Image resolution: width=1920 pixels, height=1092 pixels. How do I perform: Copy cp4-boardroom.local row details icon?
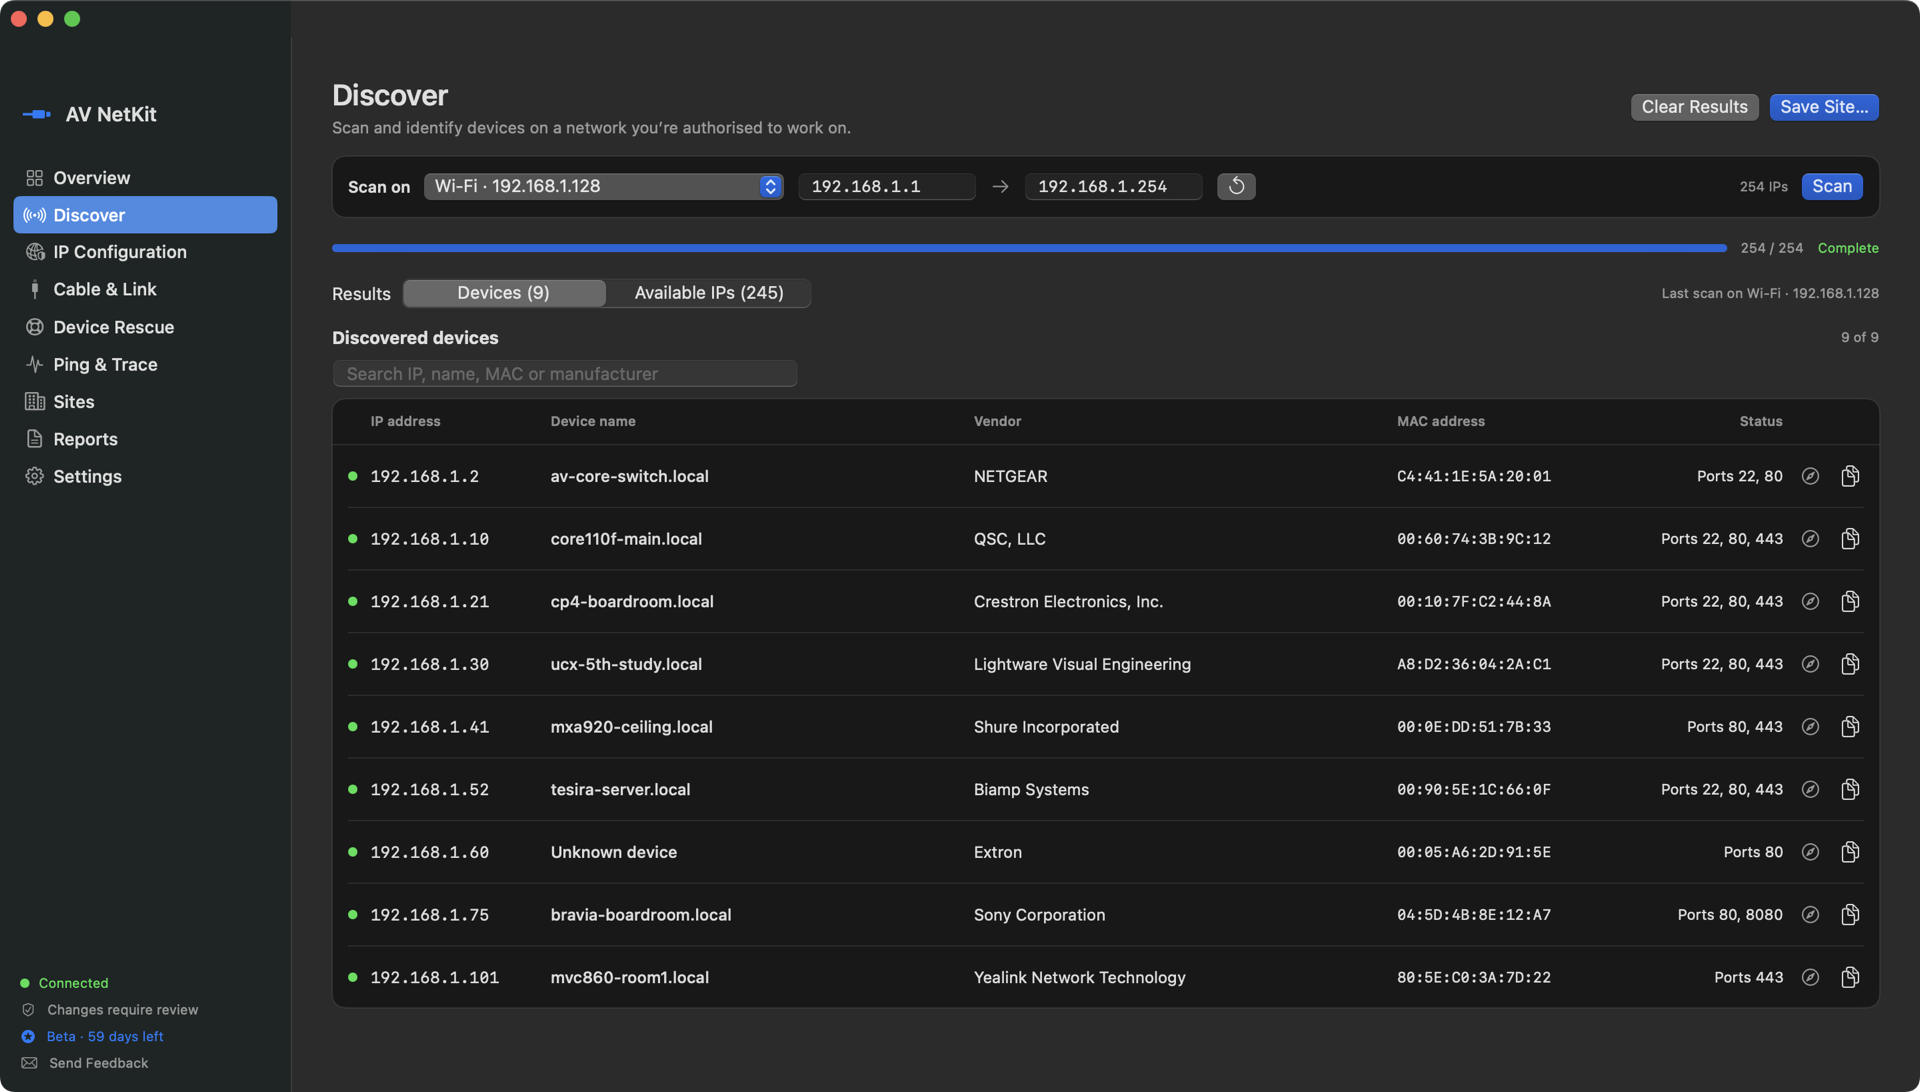pos(1850,601)
